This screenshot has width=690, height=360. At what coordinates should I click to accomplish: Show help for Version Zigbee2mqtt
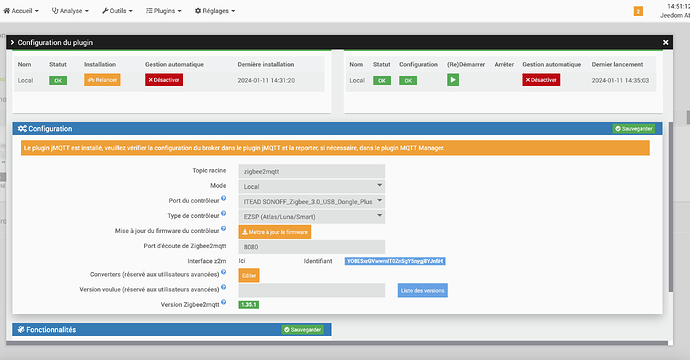(x=224, y=302)
